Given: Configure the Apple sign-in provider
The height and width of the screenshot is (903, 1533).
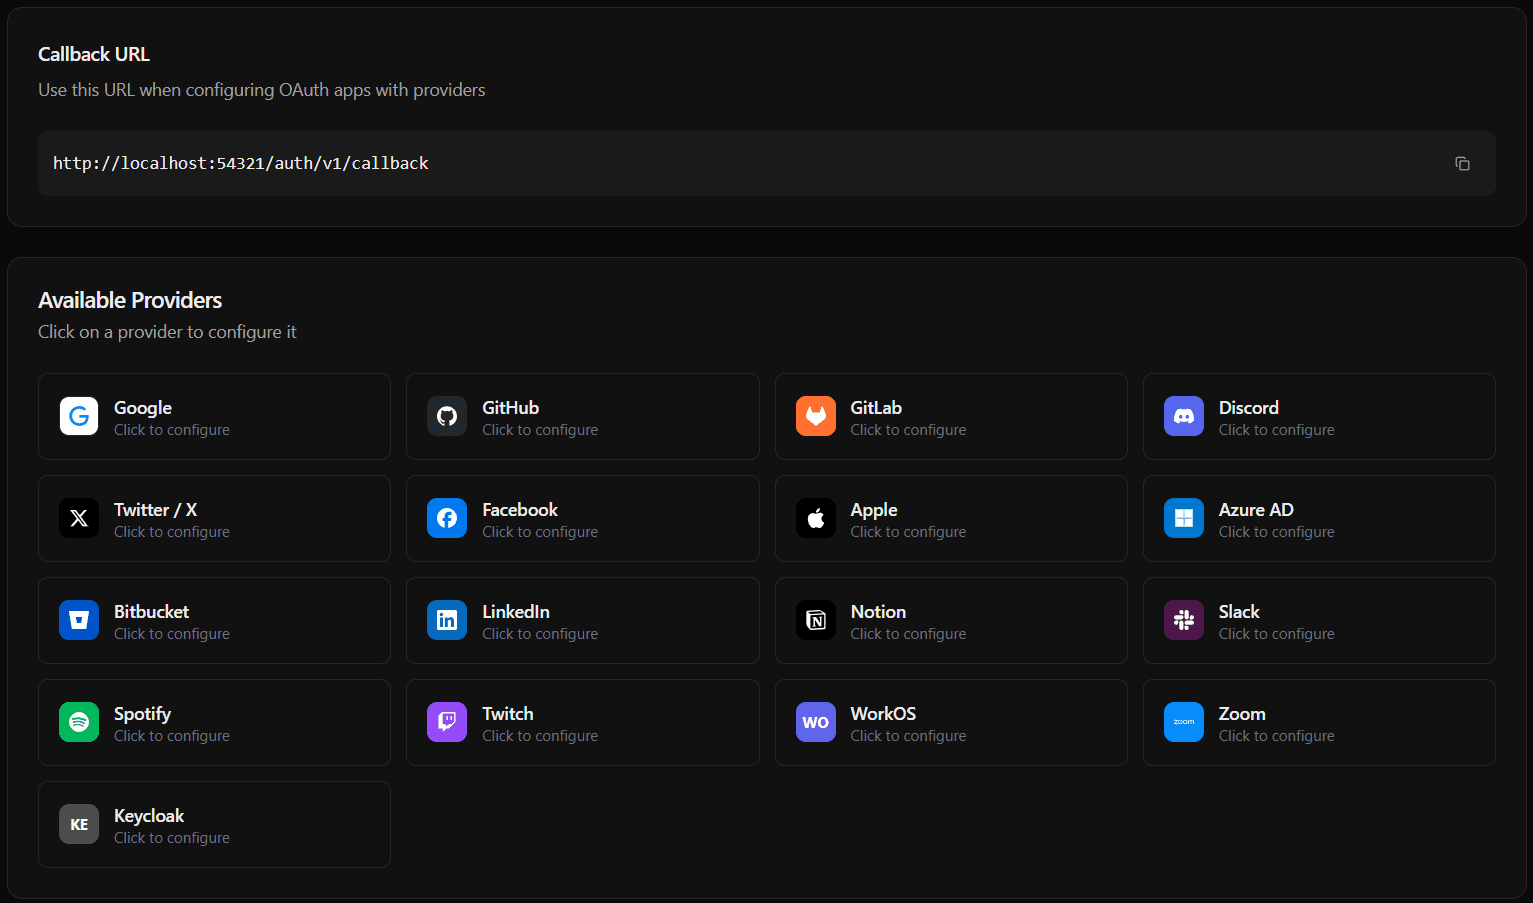Looking at the screenshot, I should pos(950,518).
